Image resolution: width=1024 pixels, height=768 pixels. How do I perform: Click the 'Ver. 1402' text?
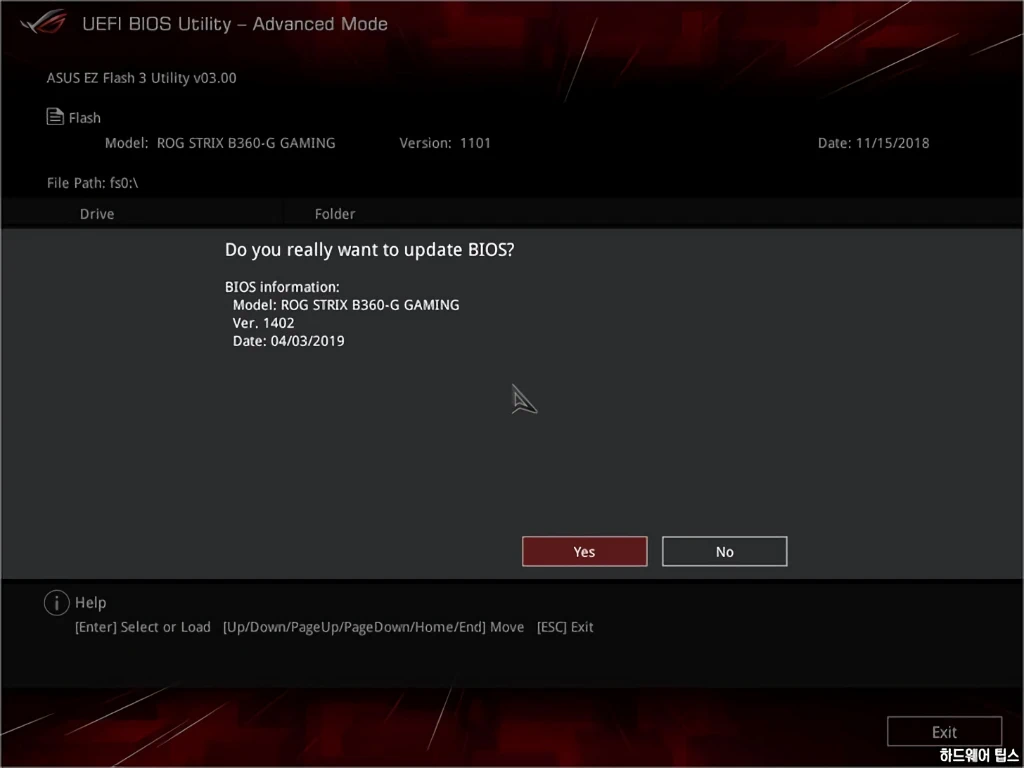click(x=263, y=323)
